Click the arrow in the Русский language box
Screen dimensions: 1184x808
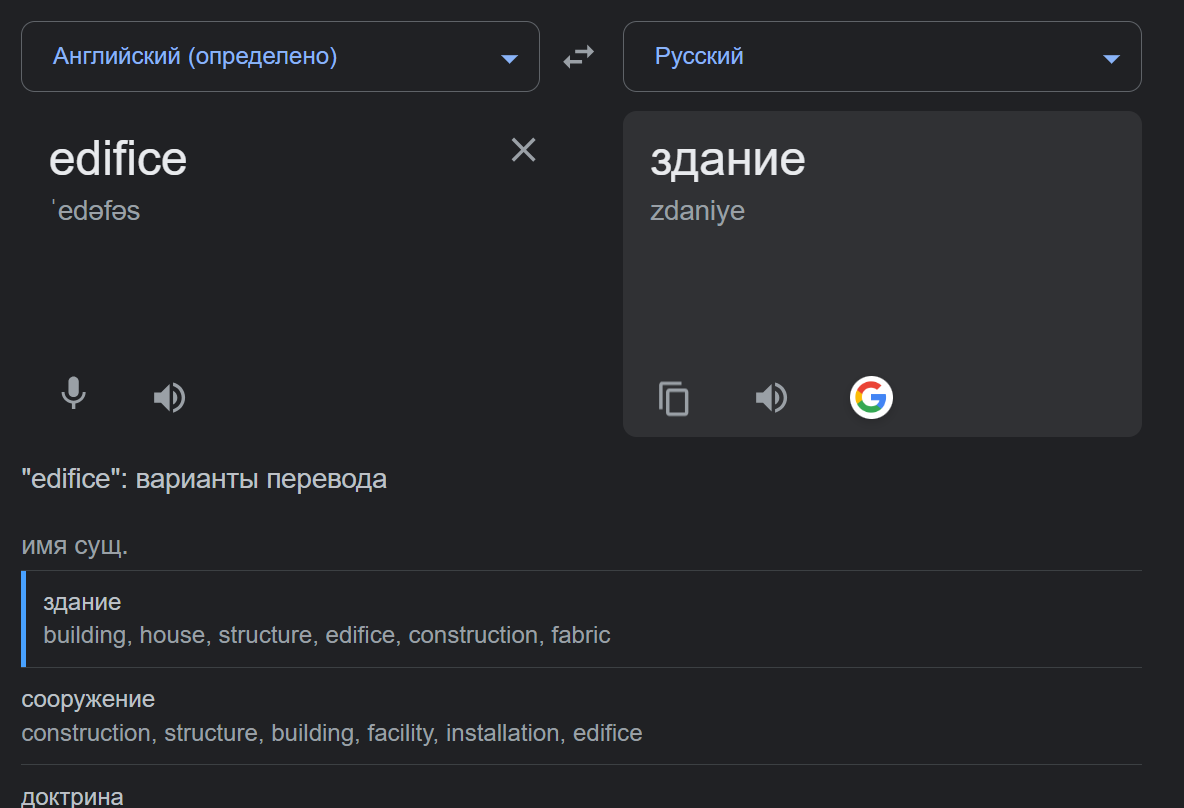click(1111, 59)
